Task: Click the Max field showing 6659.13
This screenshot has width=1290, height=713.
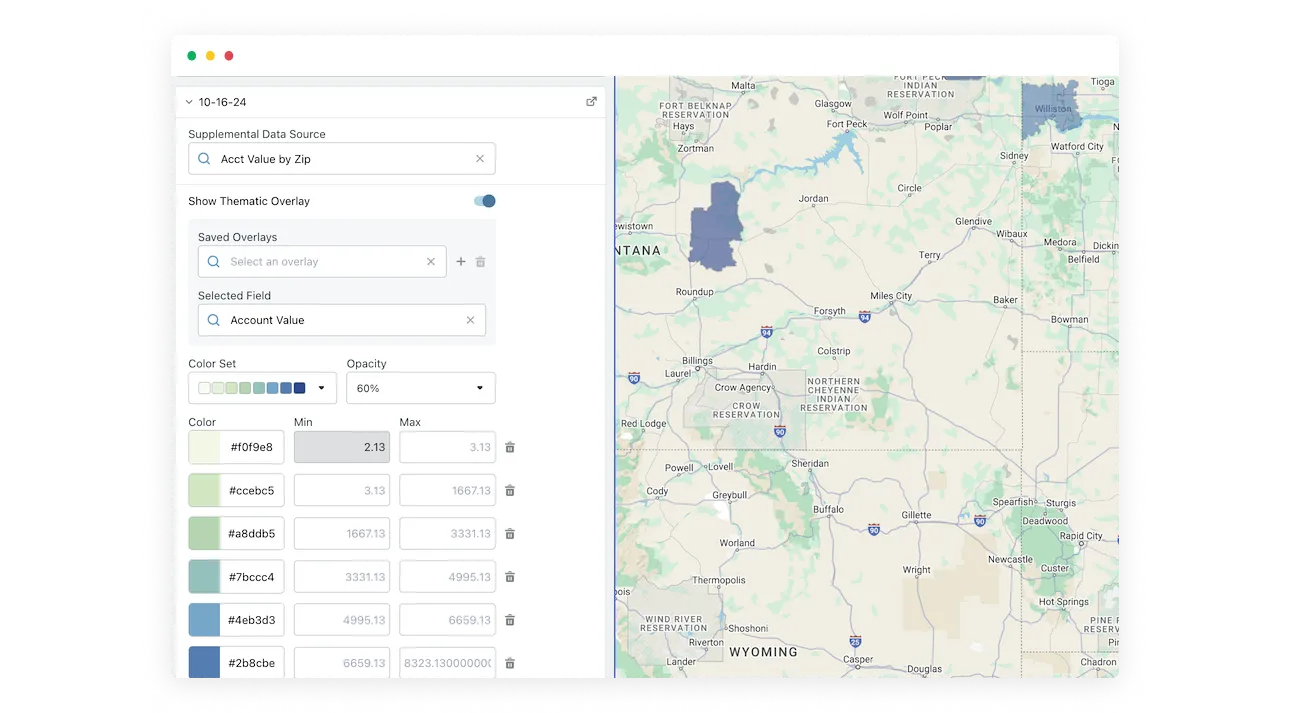Action: point(447,620)
